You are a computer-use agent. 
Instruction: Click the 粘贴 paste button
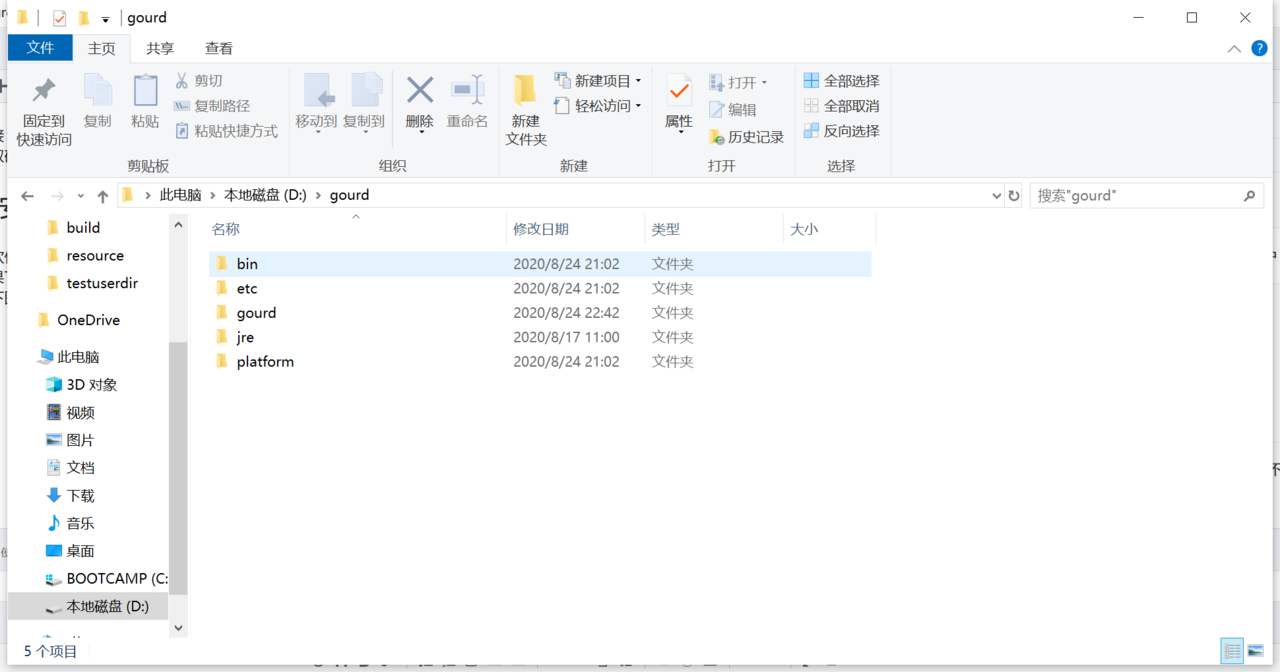coord(145,102)
